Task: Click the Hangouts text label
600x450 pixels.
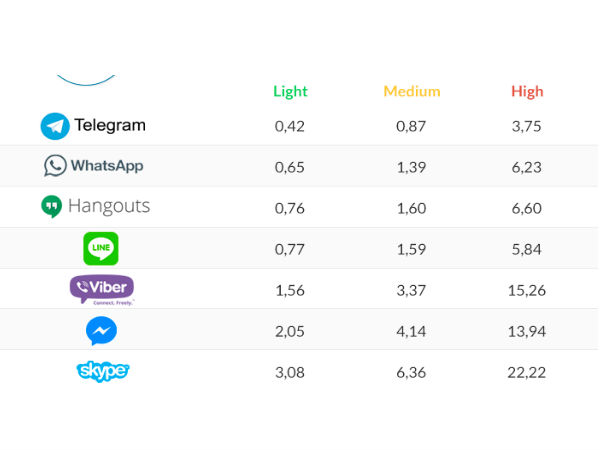Action: (109, 207)
